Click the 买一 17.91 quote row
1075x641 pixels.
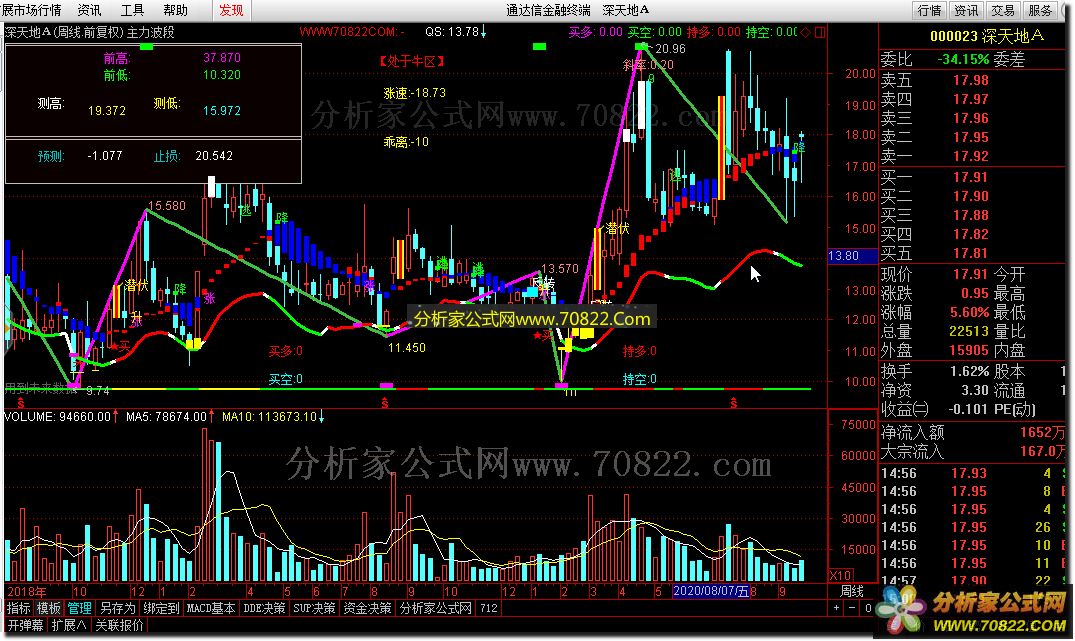pos(974,177)
